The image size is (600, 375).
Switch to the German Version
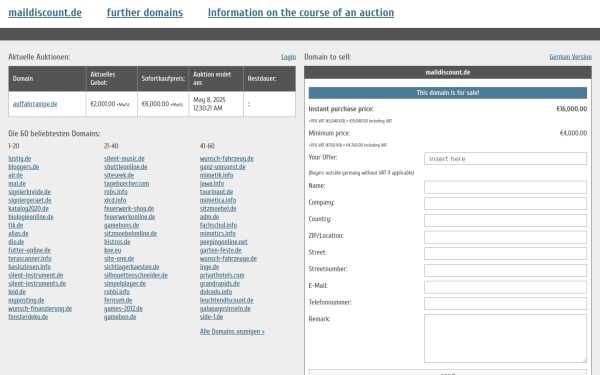571,57
